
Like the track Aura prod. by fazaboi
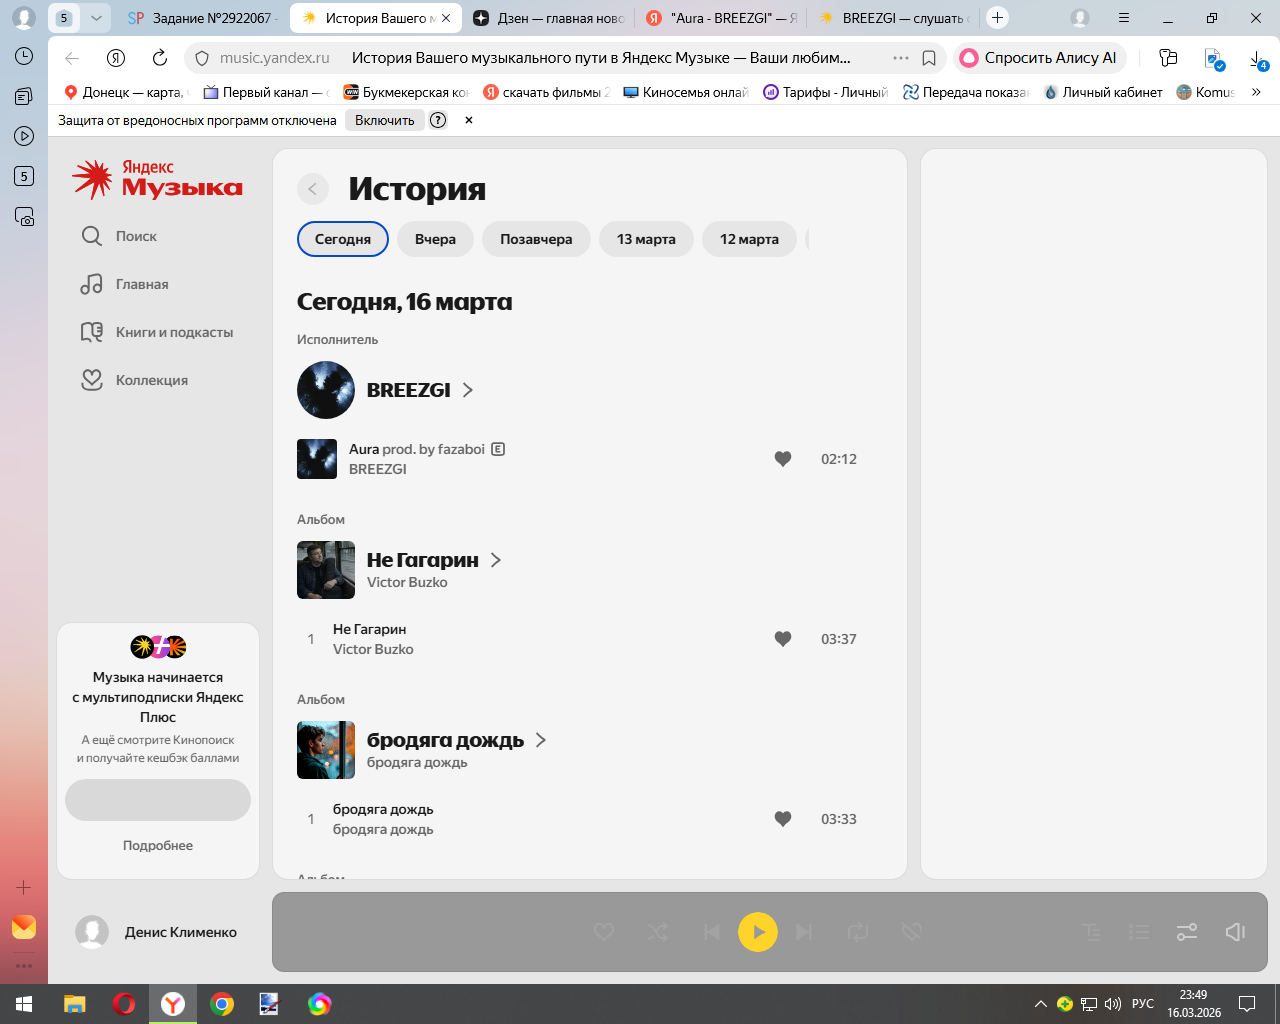(x=783, y=459)
